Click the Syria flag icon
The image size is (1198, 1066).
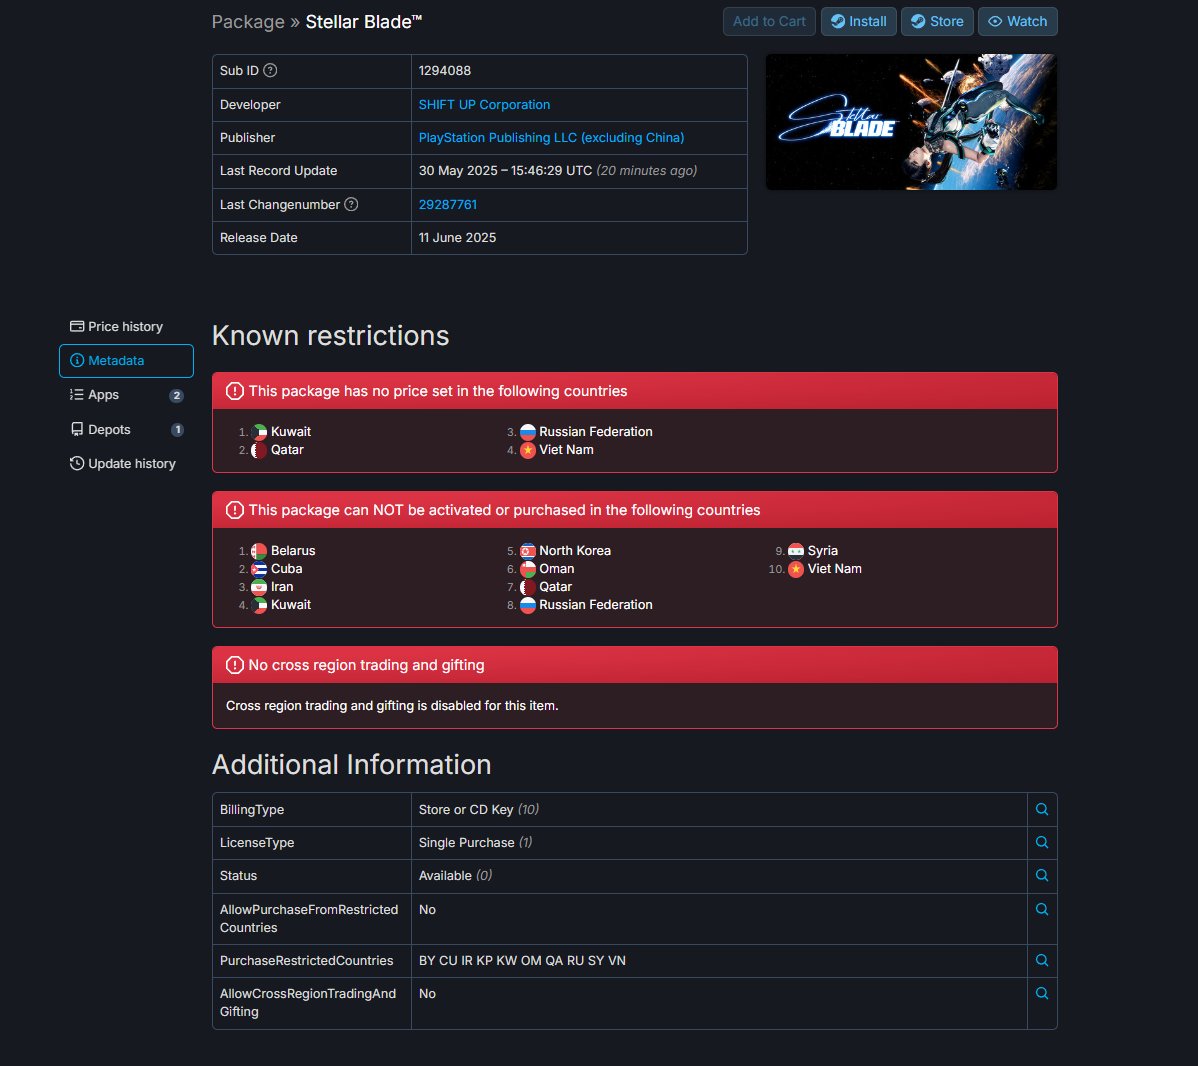point(796,551)
